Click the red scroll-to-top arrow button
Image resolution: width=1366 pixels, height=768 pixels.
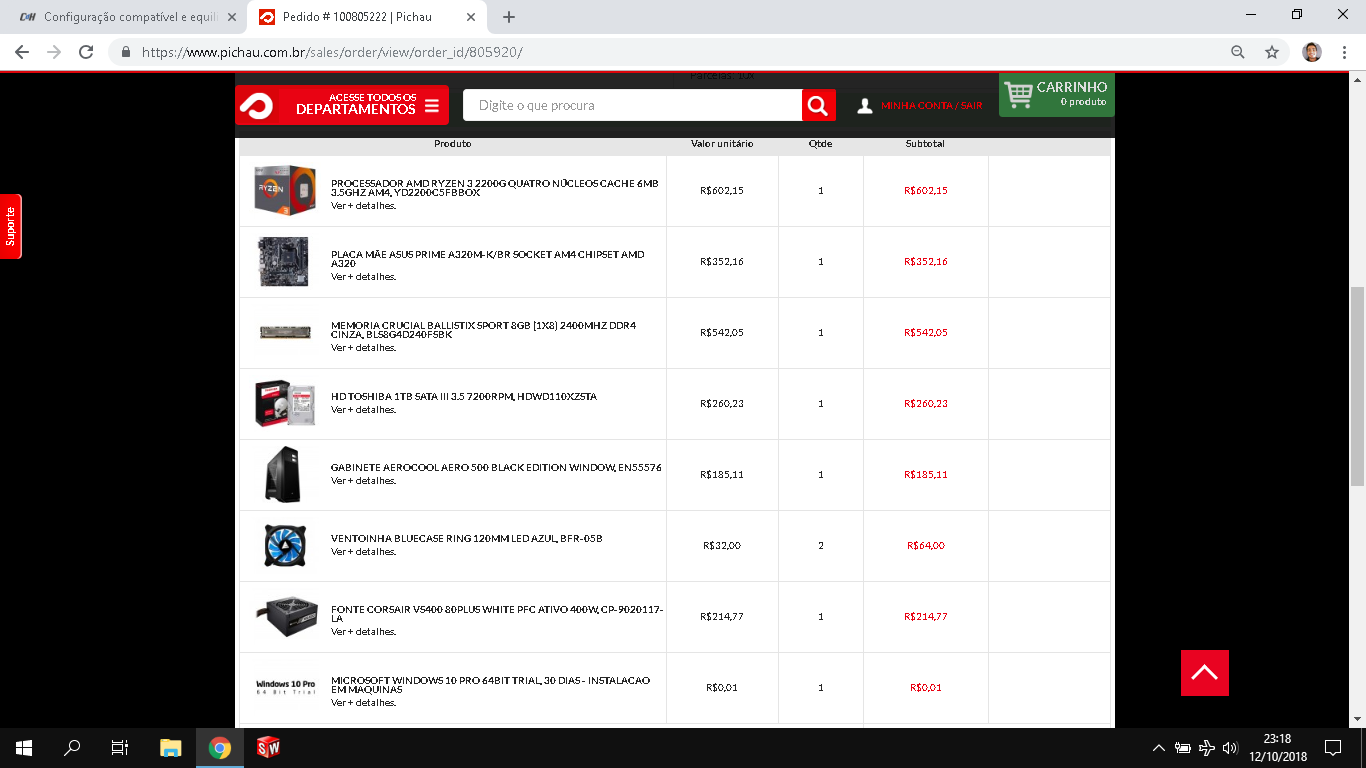point(1204,672)
